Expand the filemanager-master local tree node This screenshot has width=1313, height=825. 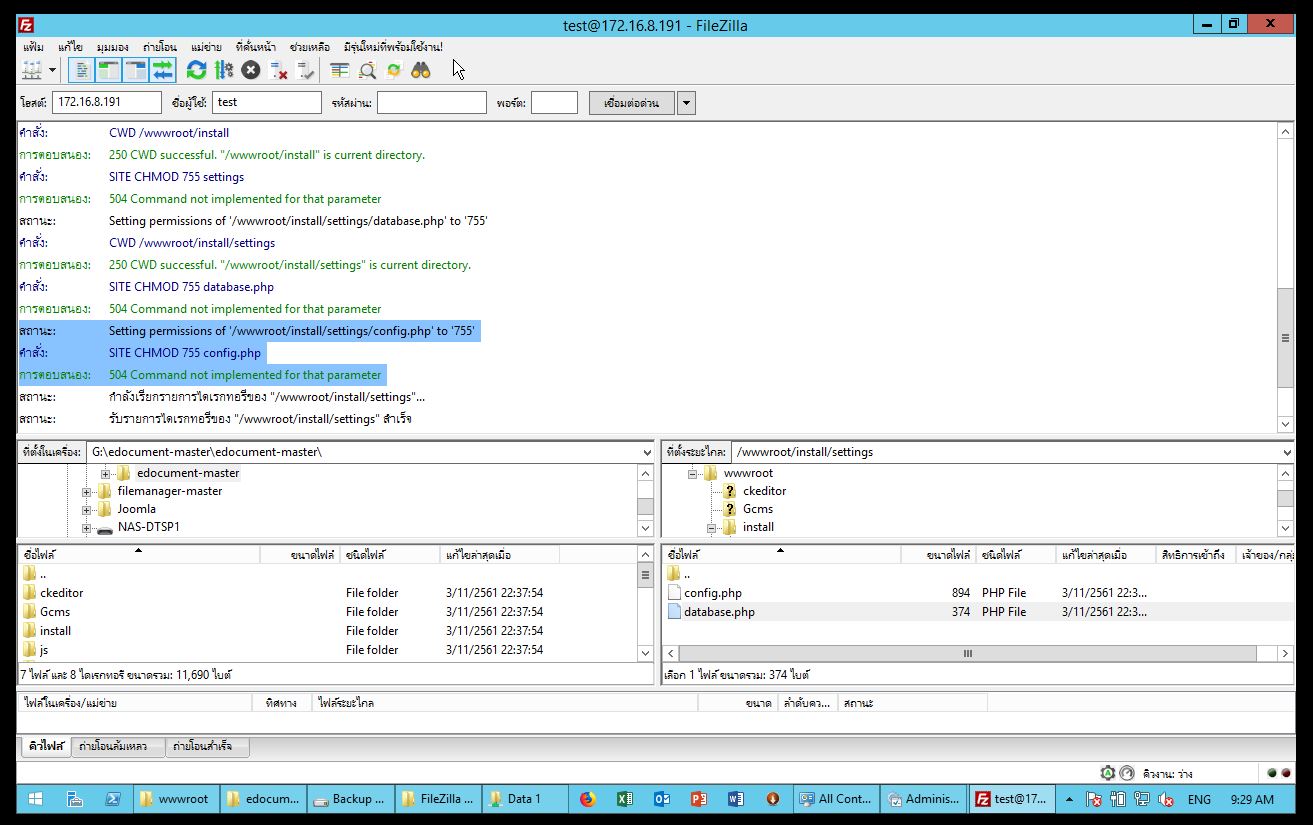(x=87, y=491)
